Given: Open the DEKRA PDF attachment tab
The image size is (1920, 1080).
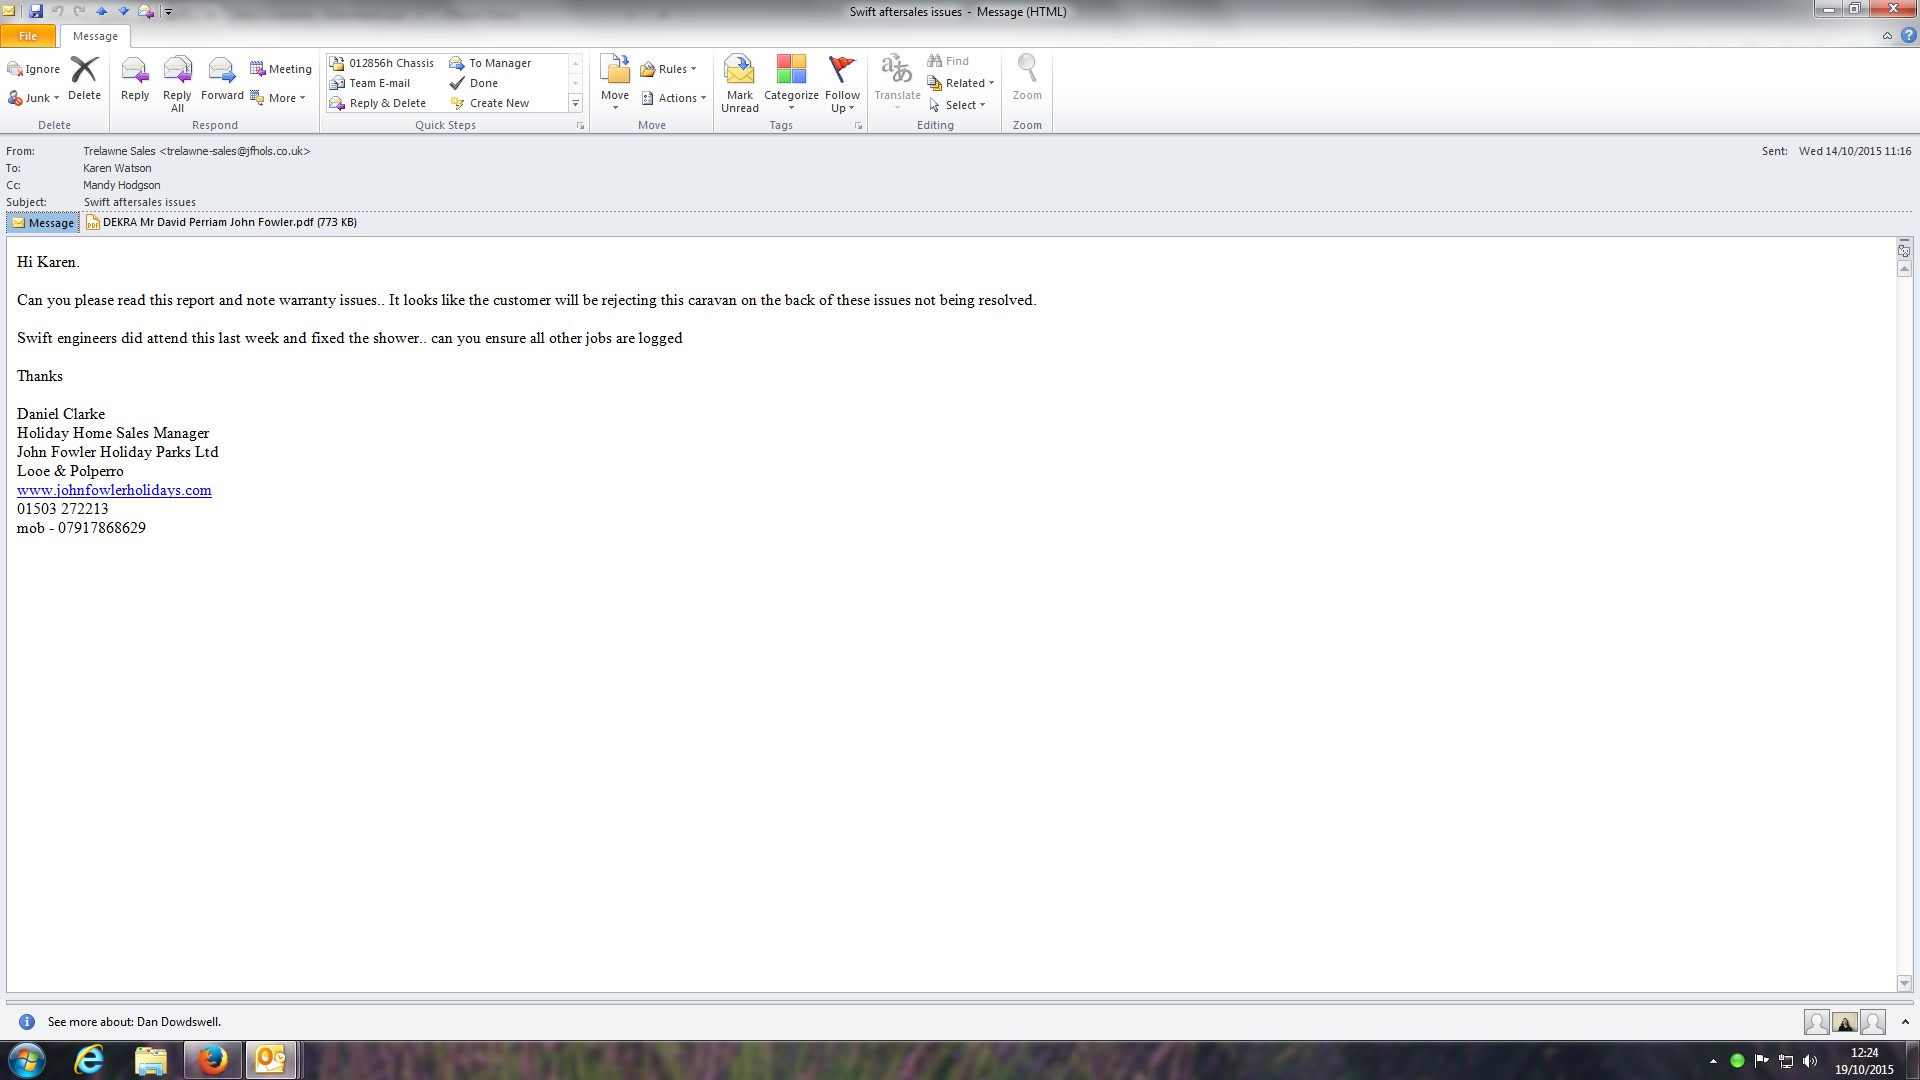Looking at the screenshot, I should pos(221,223).
